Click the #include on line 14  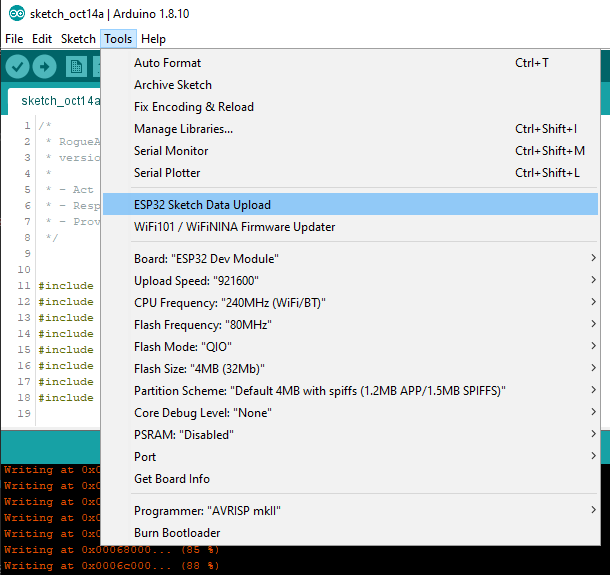point(66,334)
